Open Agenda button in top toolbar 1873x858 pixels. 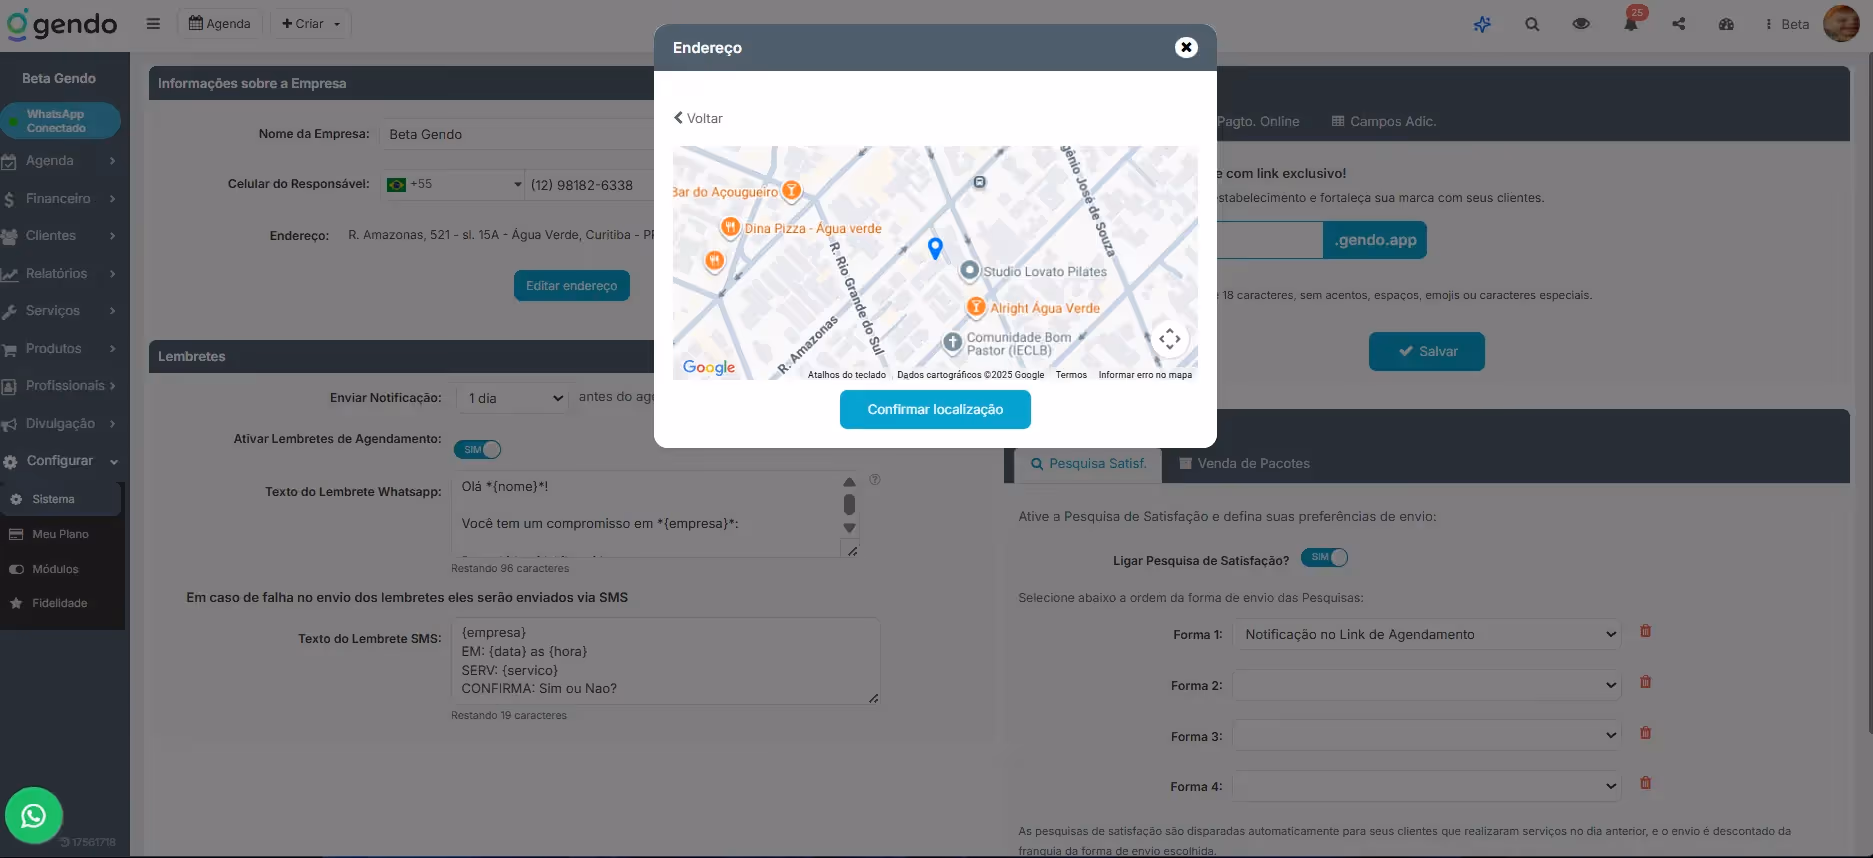(x=220, y=24)
